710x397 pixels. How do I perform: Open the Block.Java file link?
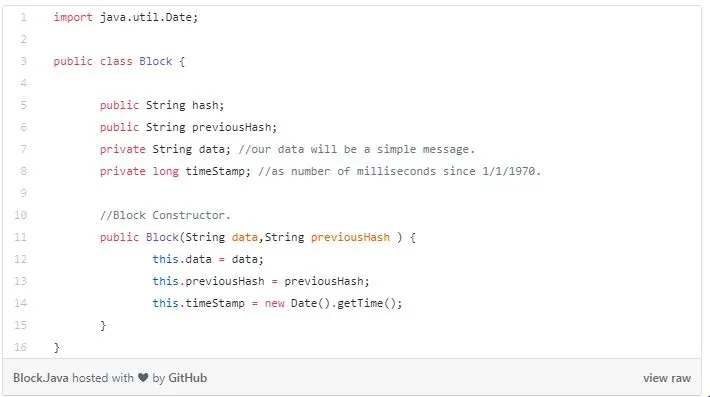(41, 378)
